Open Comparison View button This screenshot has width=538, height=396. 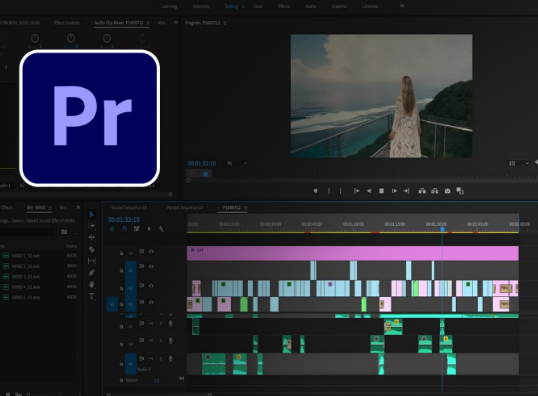tap(460, 191)
